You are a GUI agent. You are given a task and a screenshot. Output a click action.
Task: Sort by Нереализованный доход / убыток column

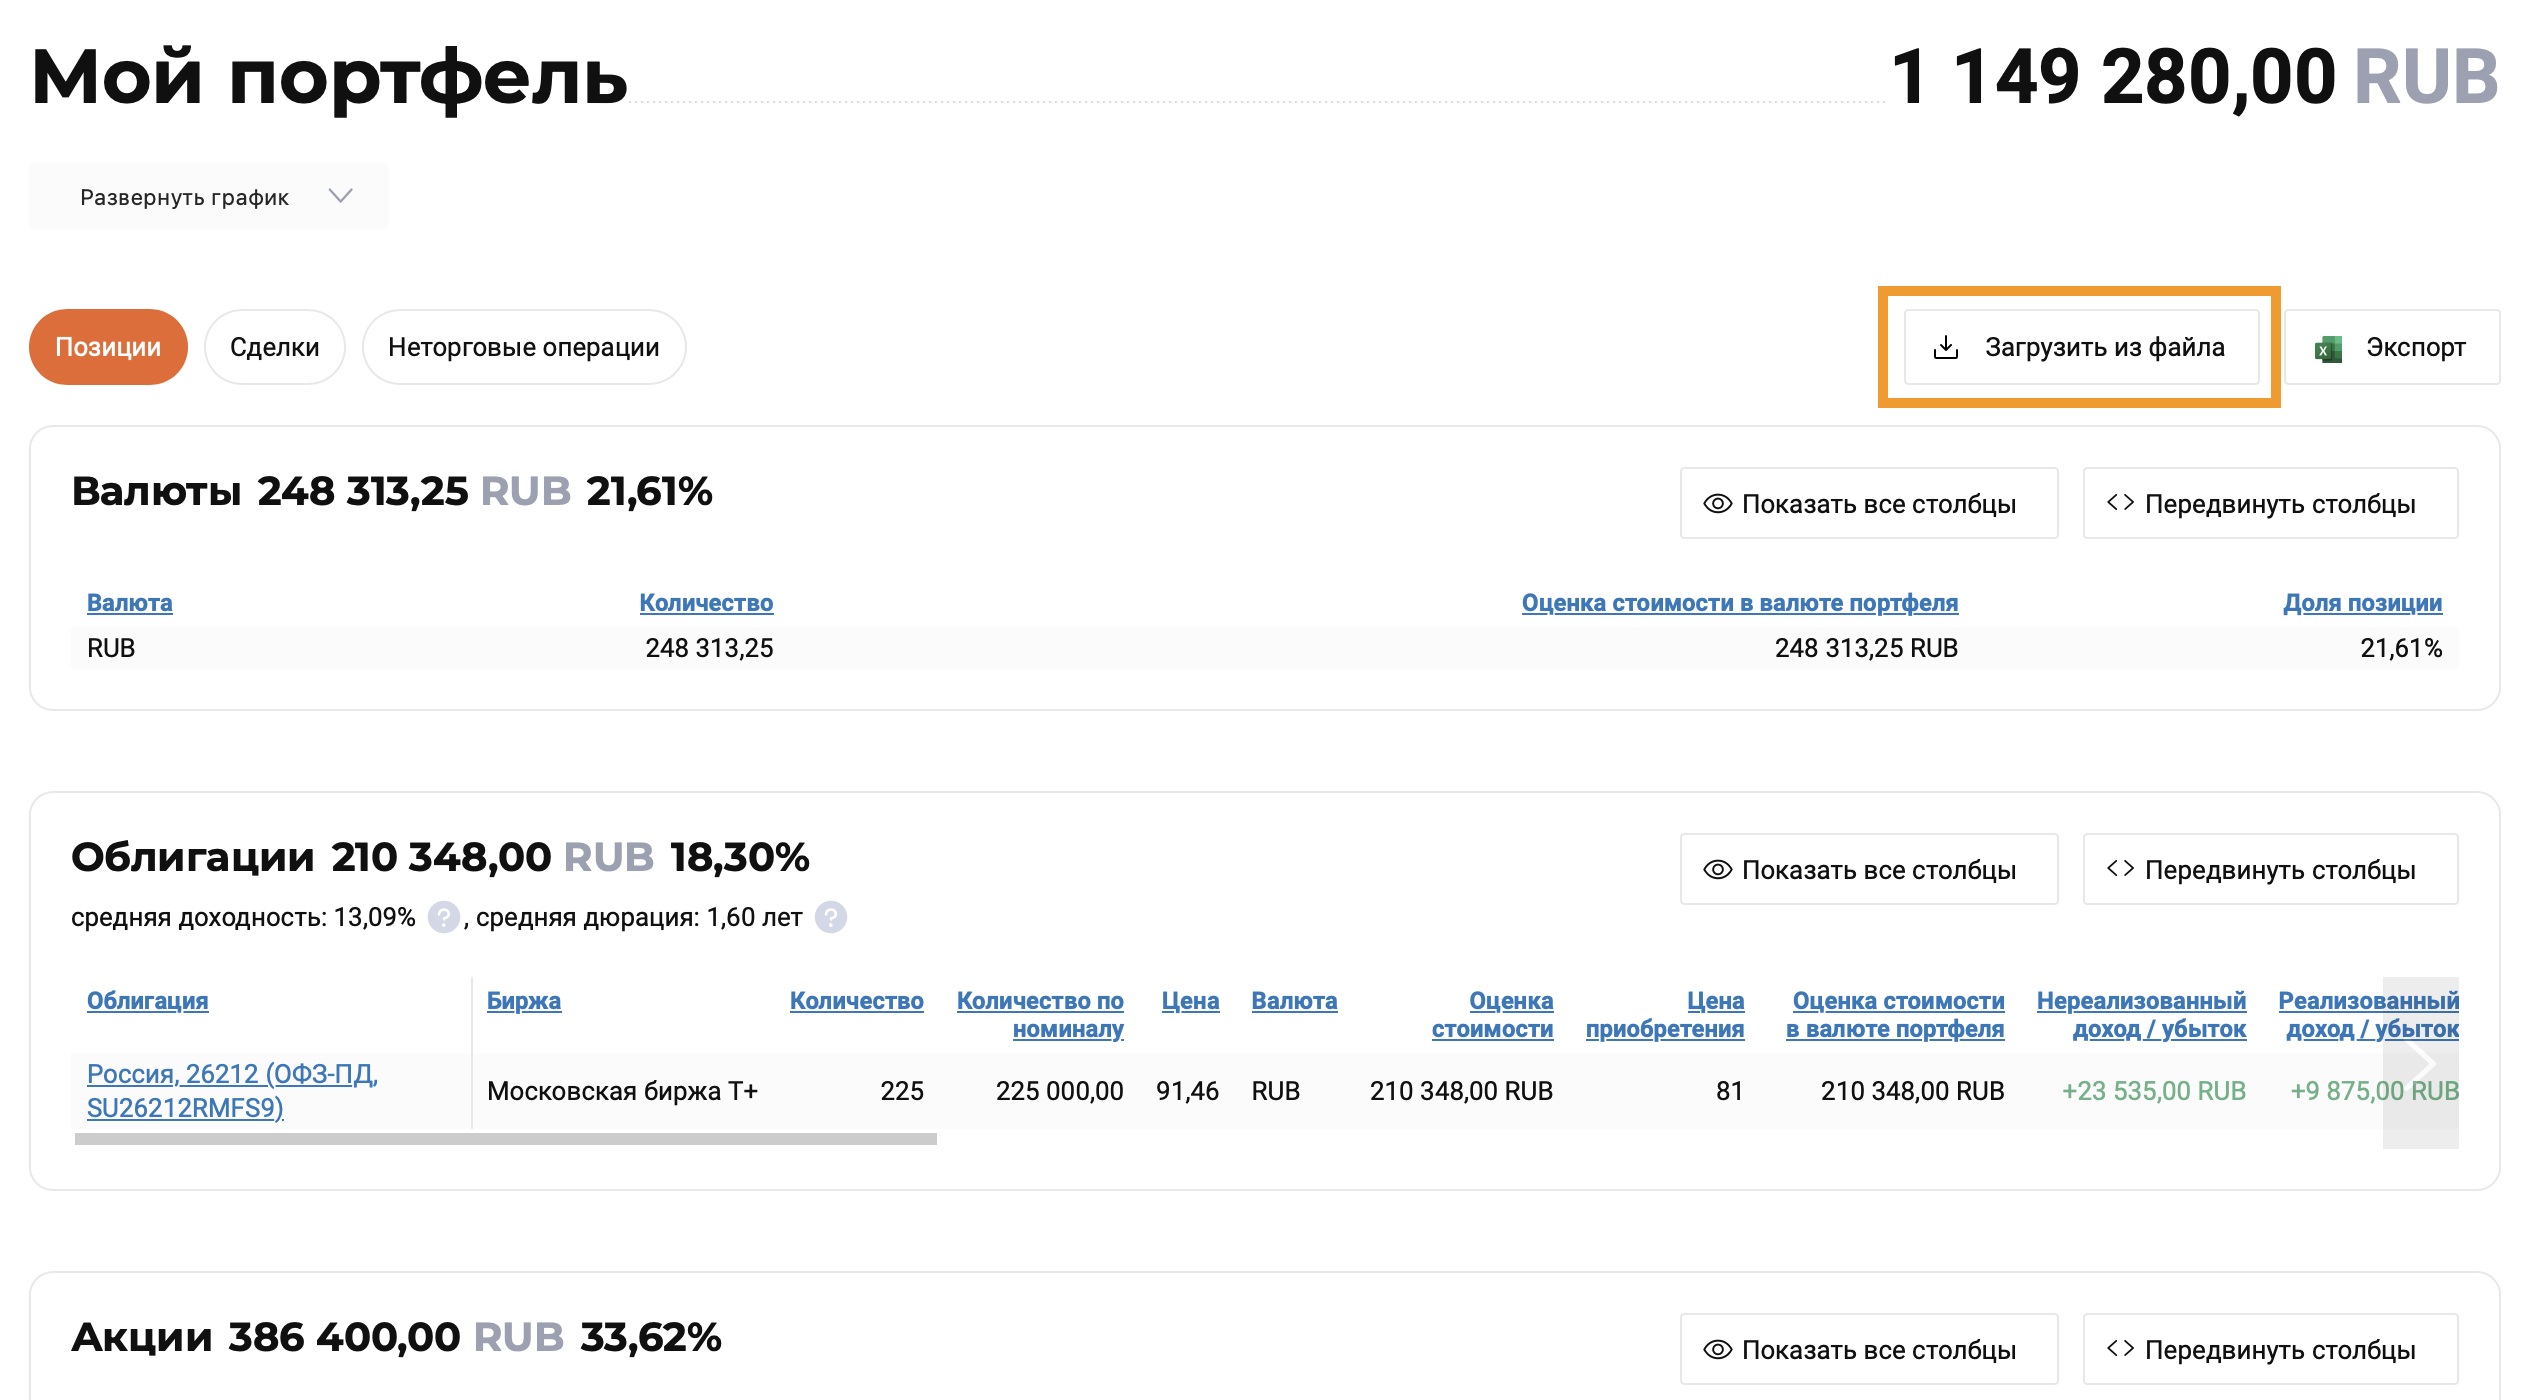click(2141, 1014)
